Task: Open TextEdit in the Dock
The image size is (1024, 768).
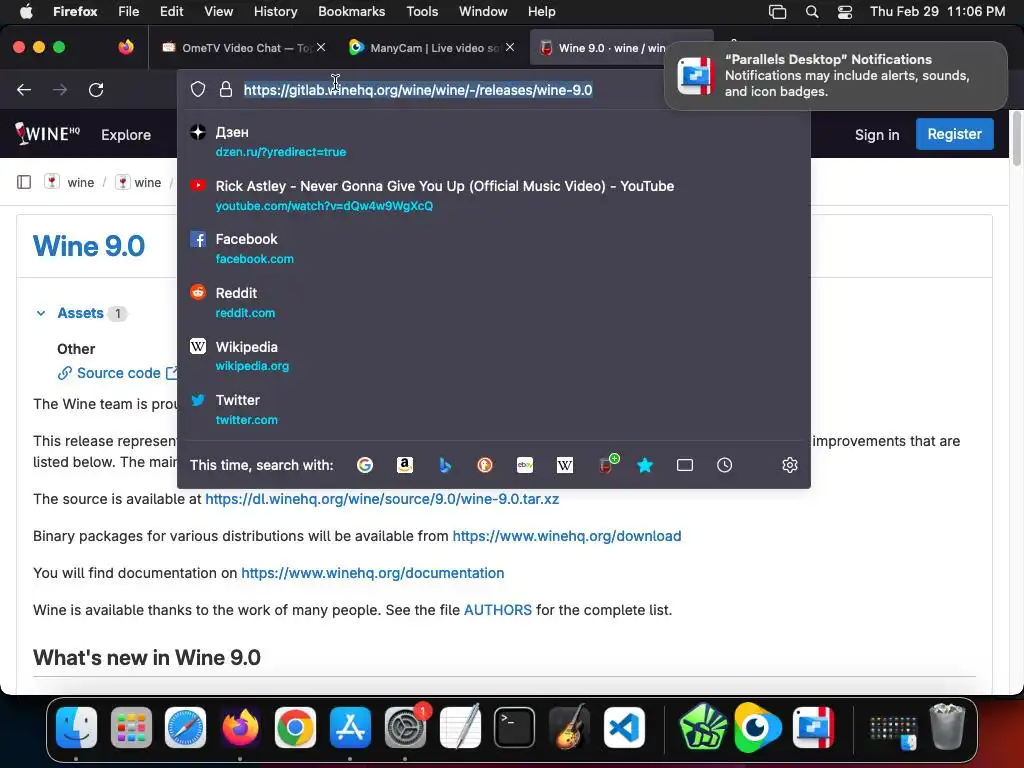Action: 460,727
